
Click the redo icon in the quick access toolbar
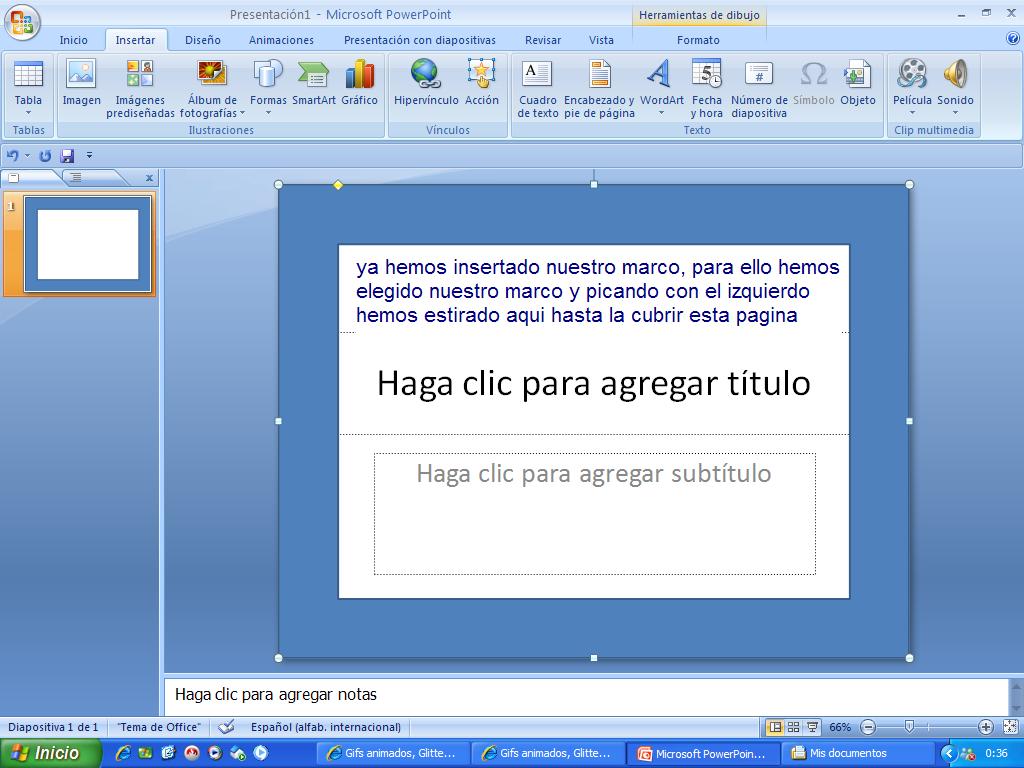pyautogui.click(x=45, y=155)
